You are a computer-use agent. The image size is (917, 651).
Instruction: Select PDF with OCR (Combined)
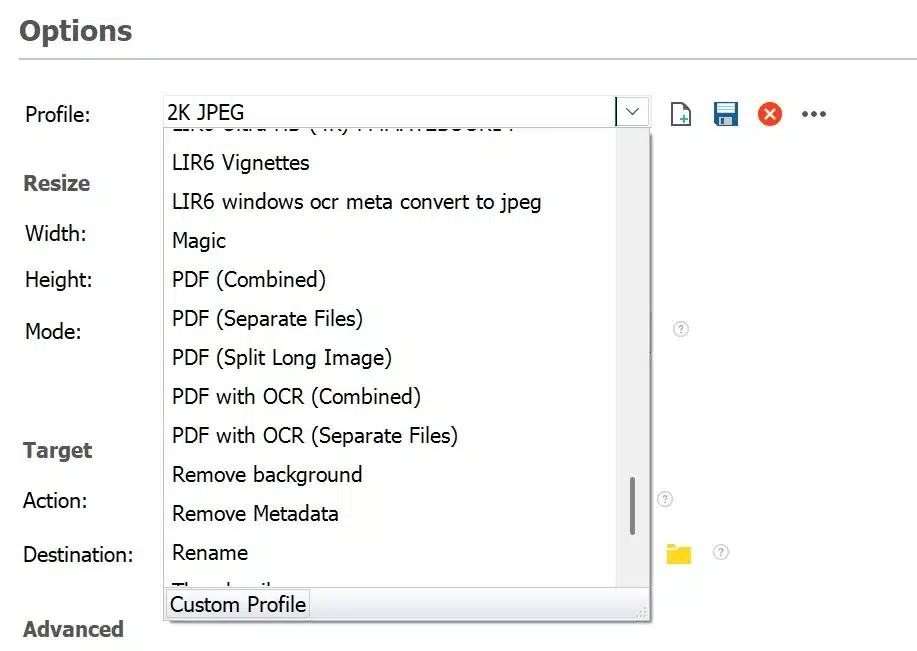[296, 397]
